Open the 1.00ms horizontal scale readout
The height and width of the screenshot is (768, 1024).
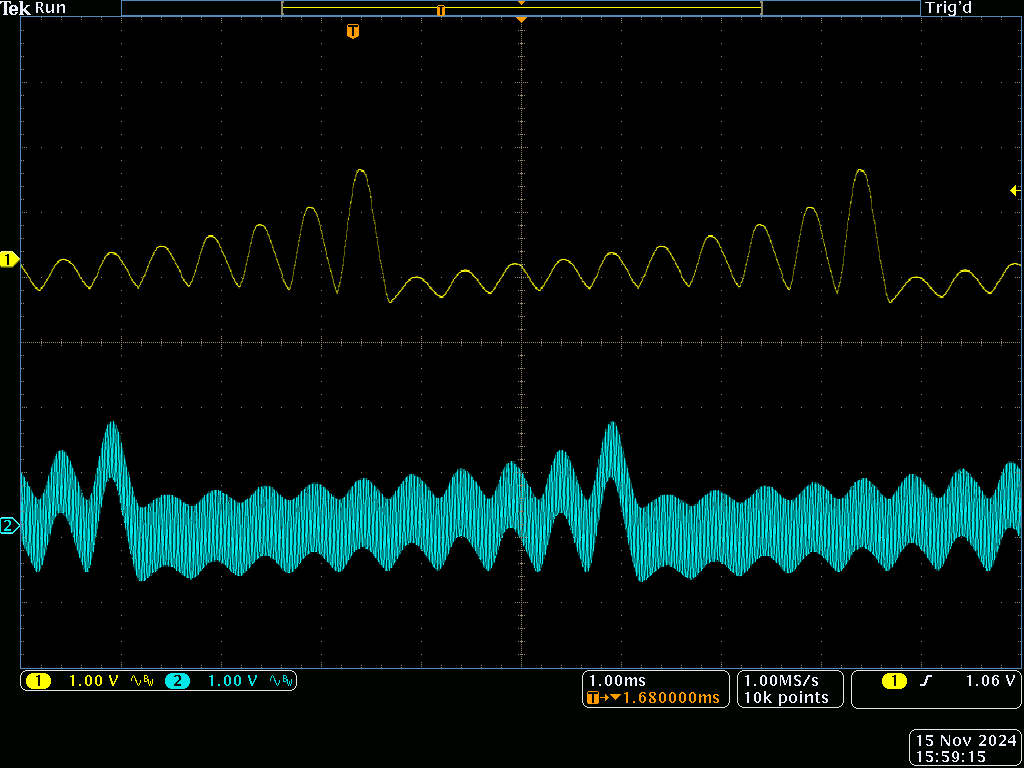(616, 680)
